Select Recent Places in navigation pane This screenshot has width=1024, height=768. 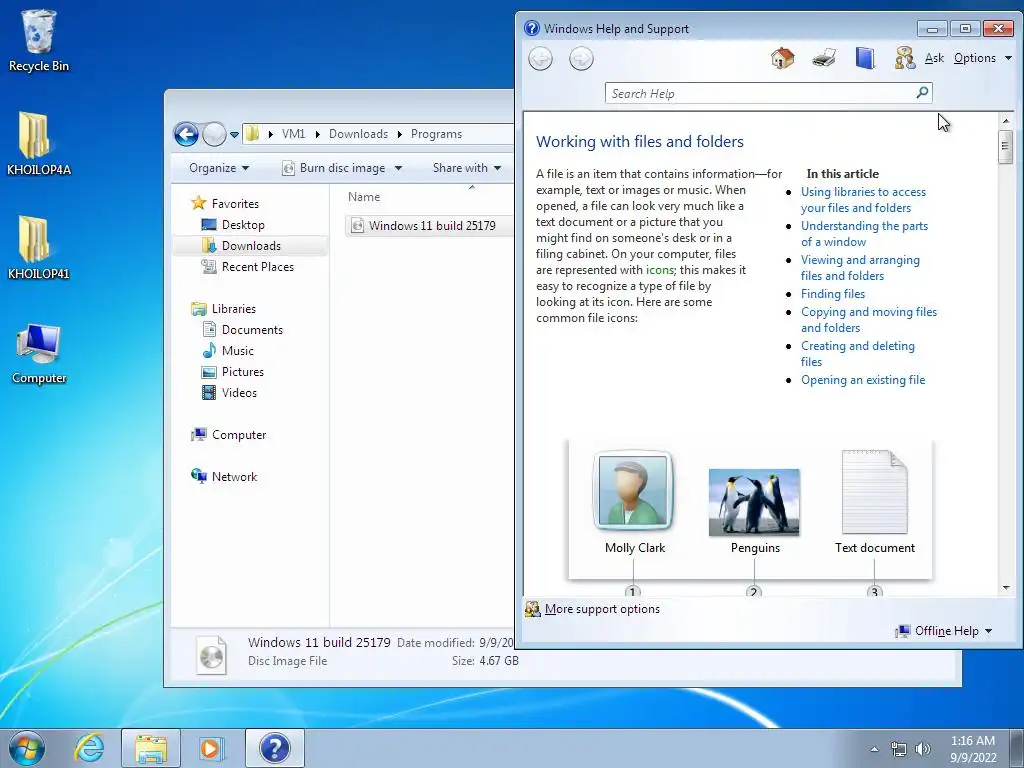257,266
